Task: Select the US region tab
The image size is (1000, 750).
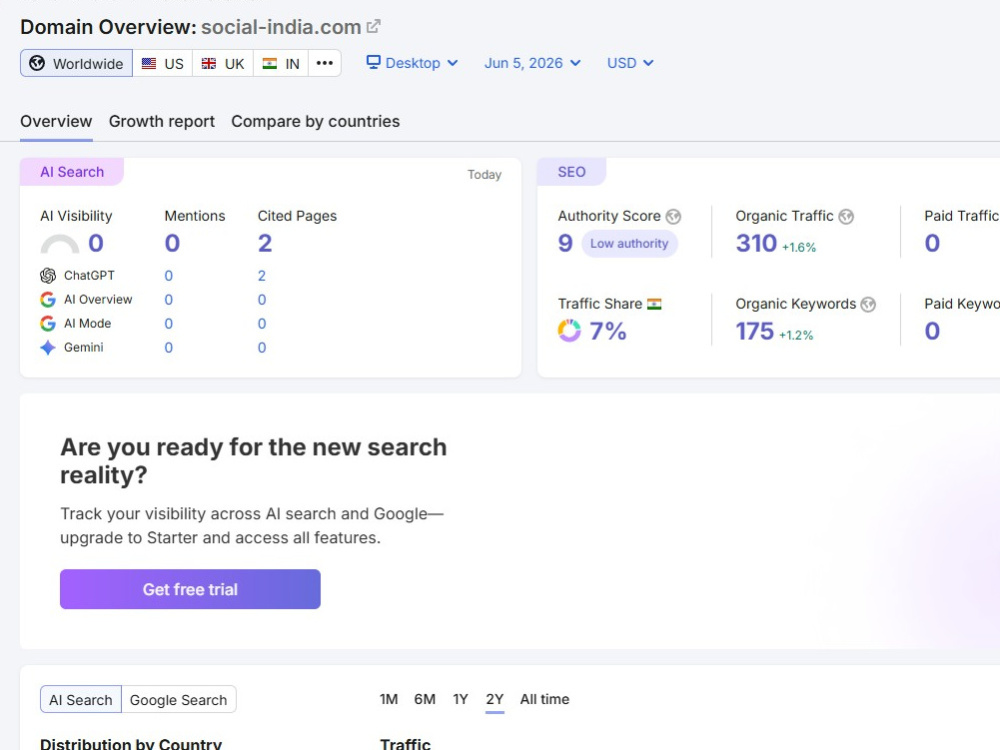Action: click(x=163, y=63)
